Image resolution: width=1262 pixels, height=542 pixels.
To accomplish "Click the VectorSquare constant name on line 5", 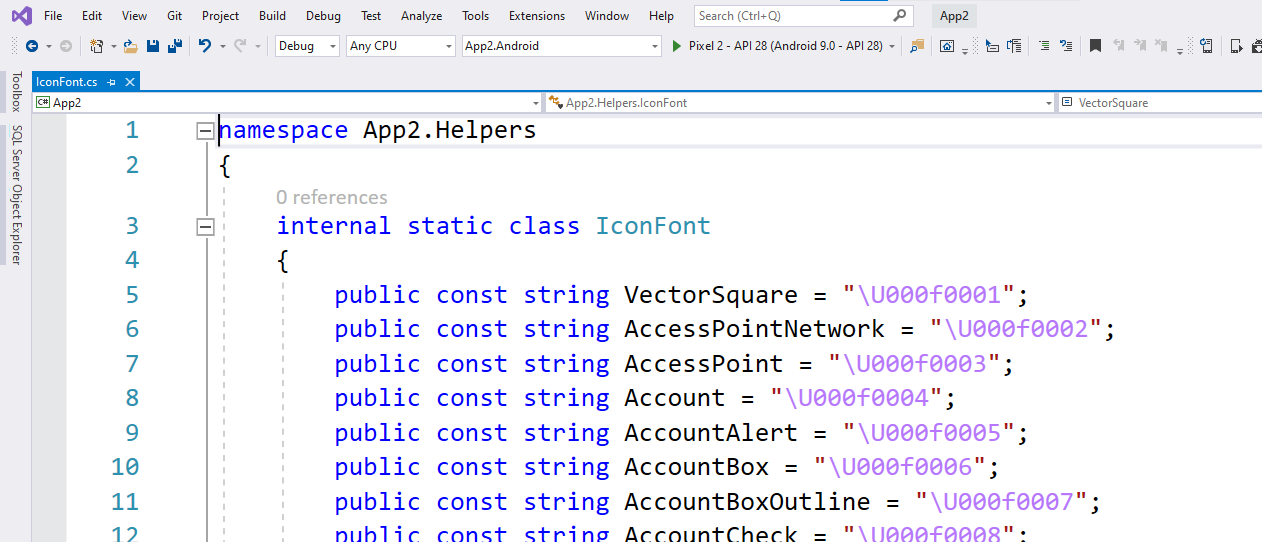I will [x=711, y=295].
